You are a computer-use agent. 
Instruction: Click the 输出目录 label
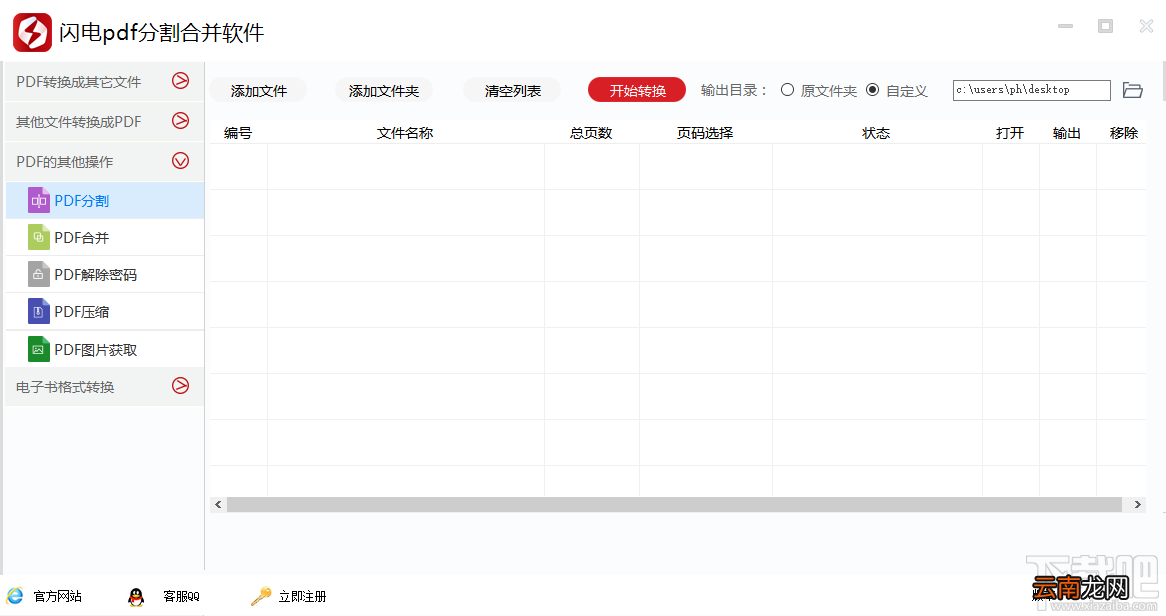pos(733,90)
